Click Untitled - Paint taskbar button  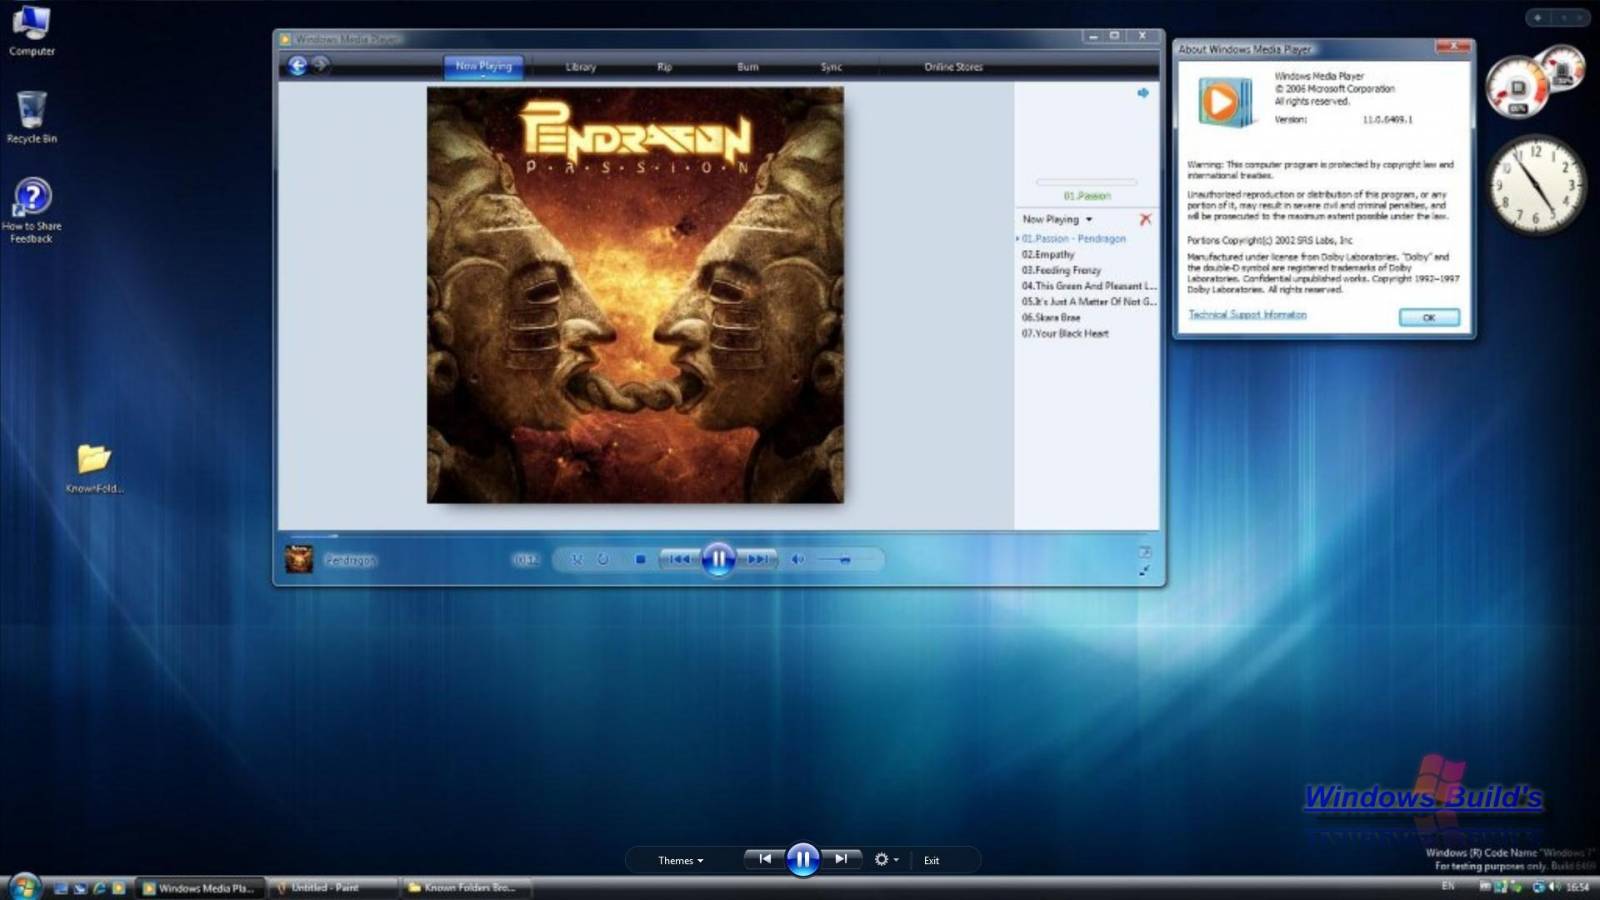333,887
